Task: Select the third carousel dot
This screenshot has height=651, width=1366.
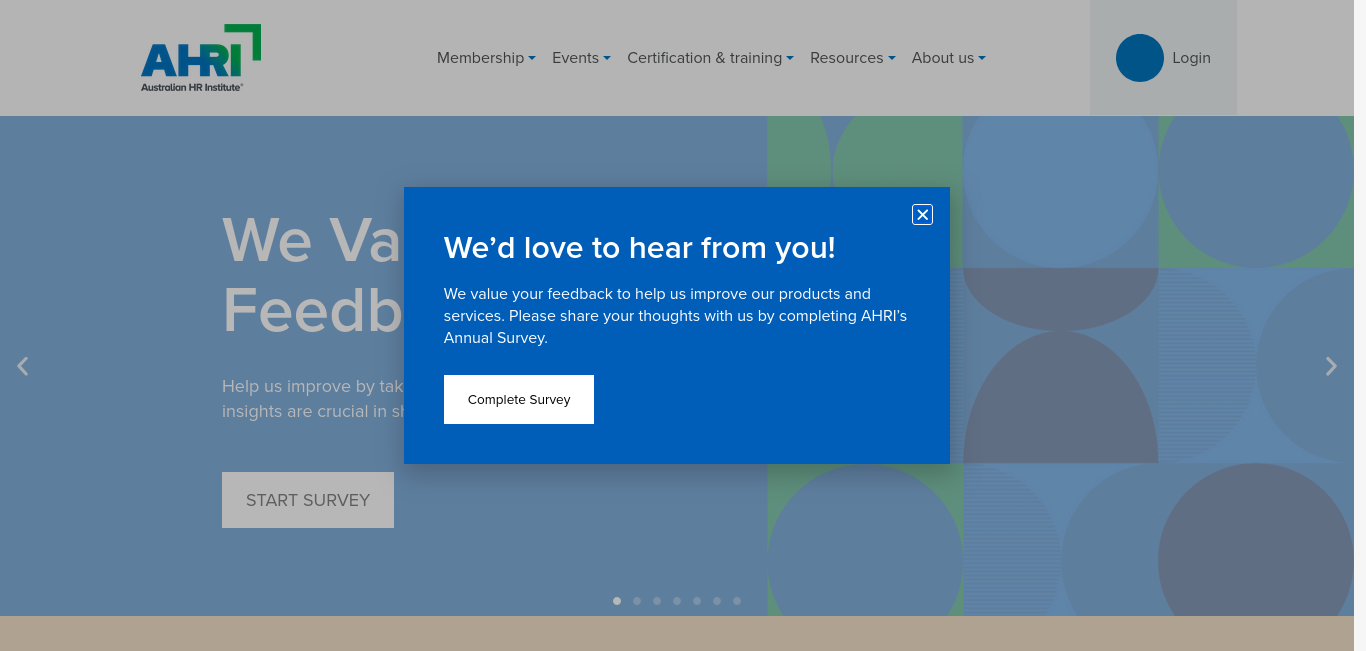Action: tap(657, 601)
